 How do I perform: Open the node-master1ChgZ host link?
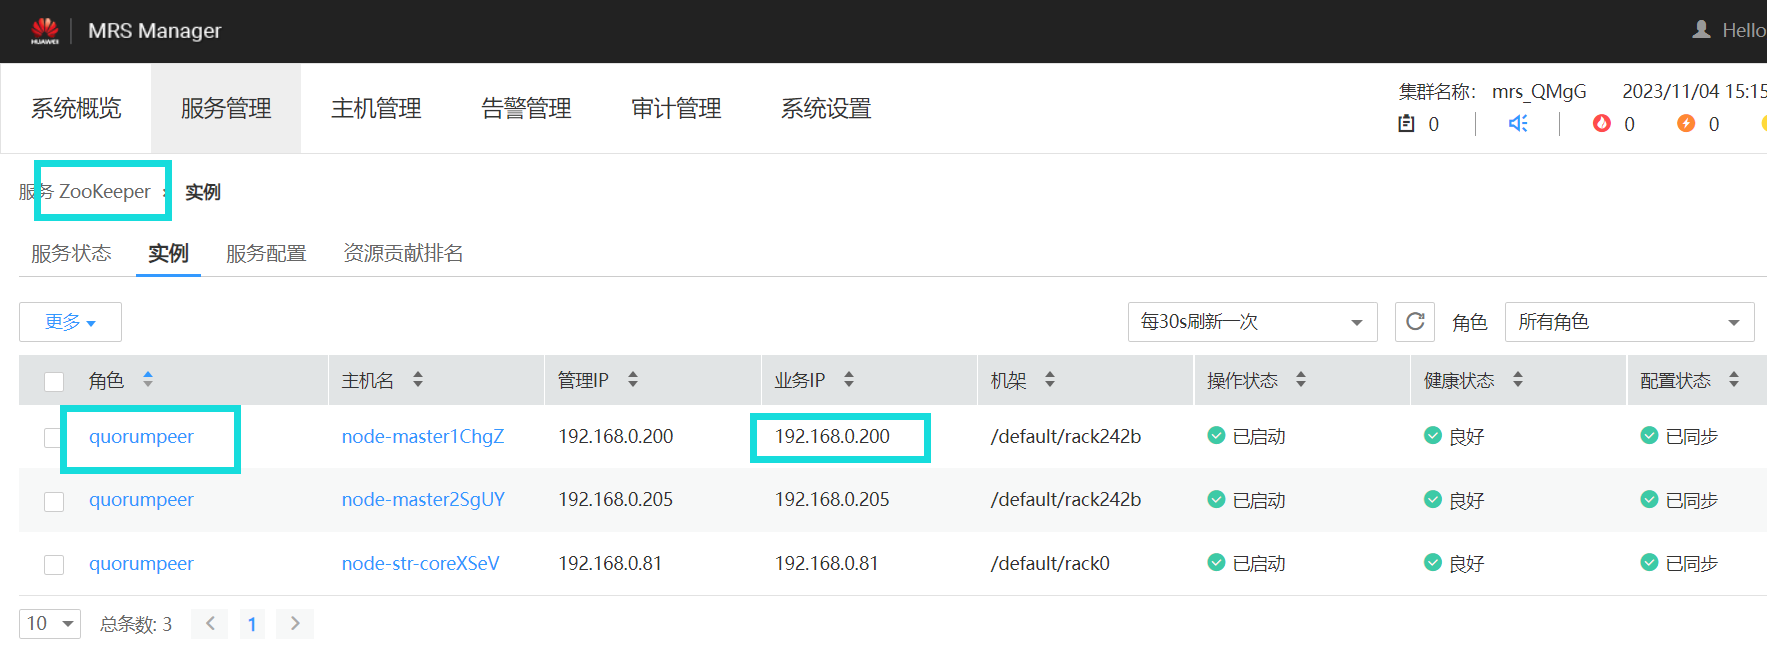click(x=422, y=436)
